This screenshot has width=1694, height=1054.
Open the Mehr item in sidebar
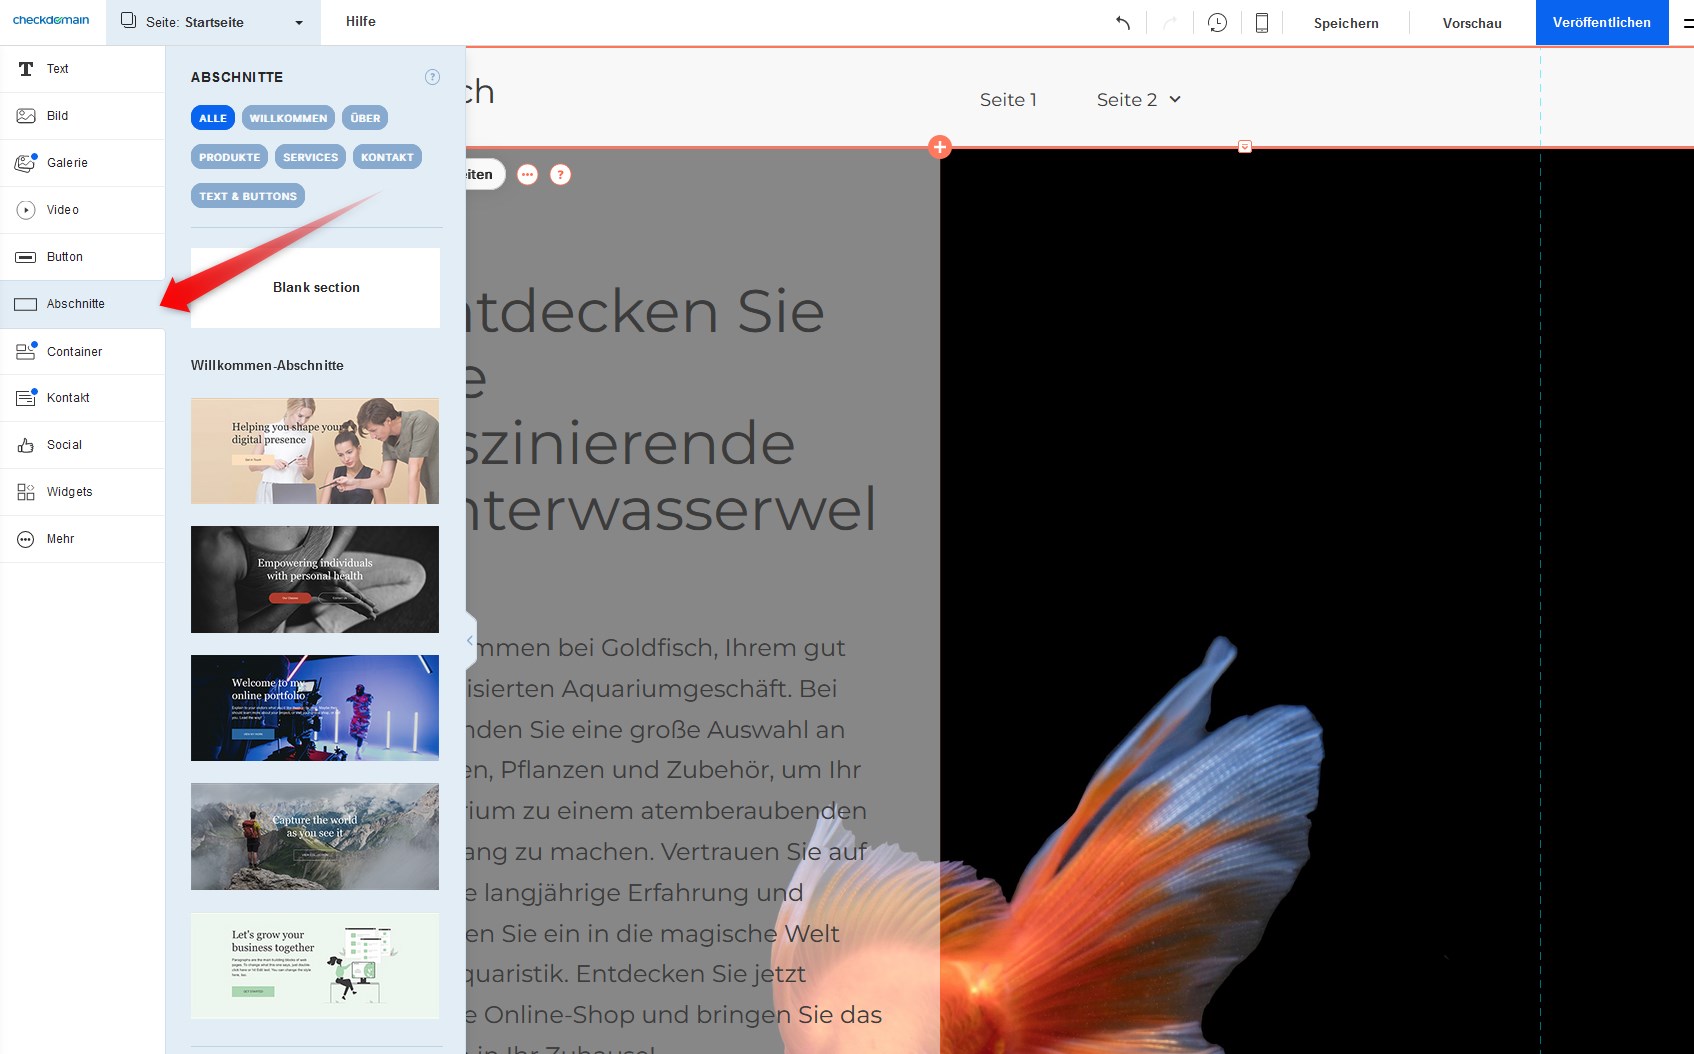(60, 539)
